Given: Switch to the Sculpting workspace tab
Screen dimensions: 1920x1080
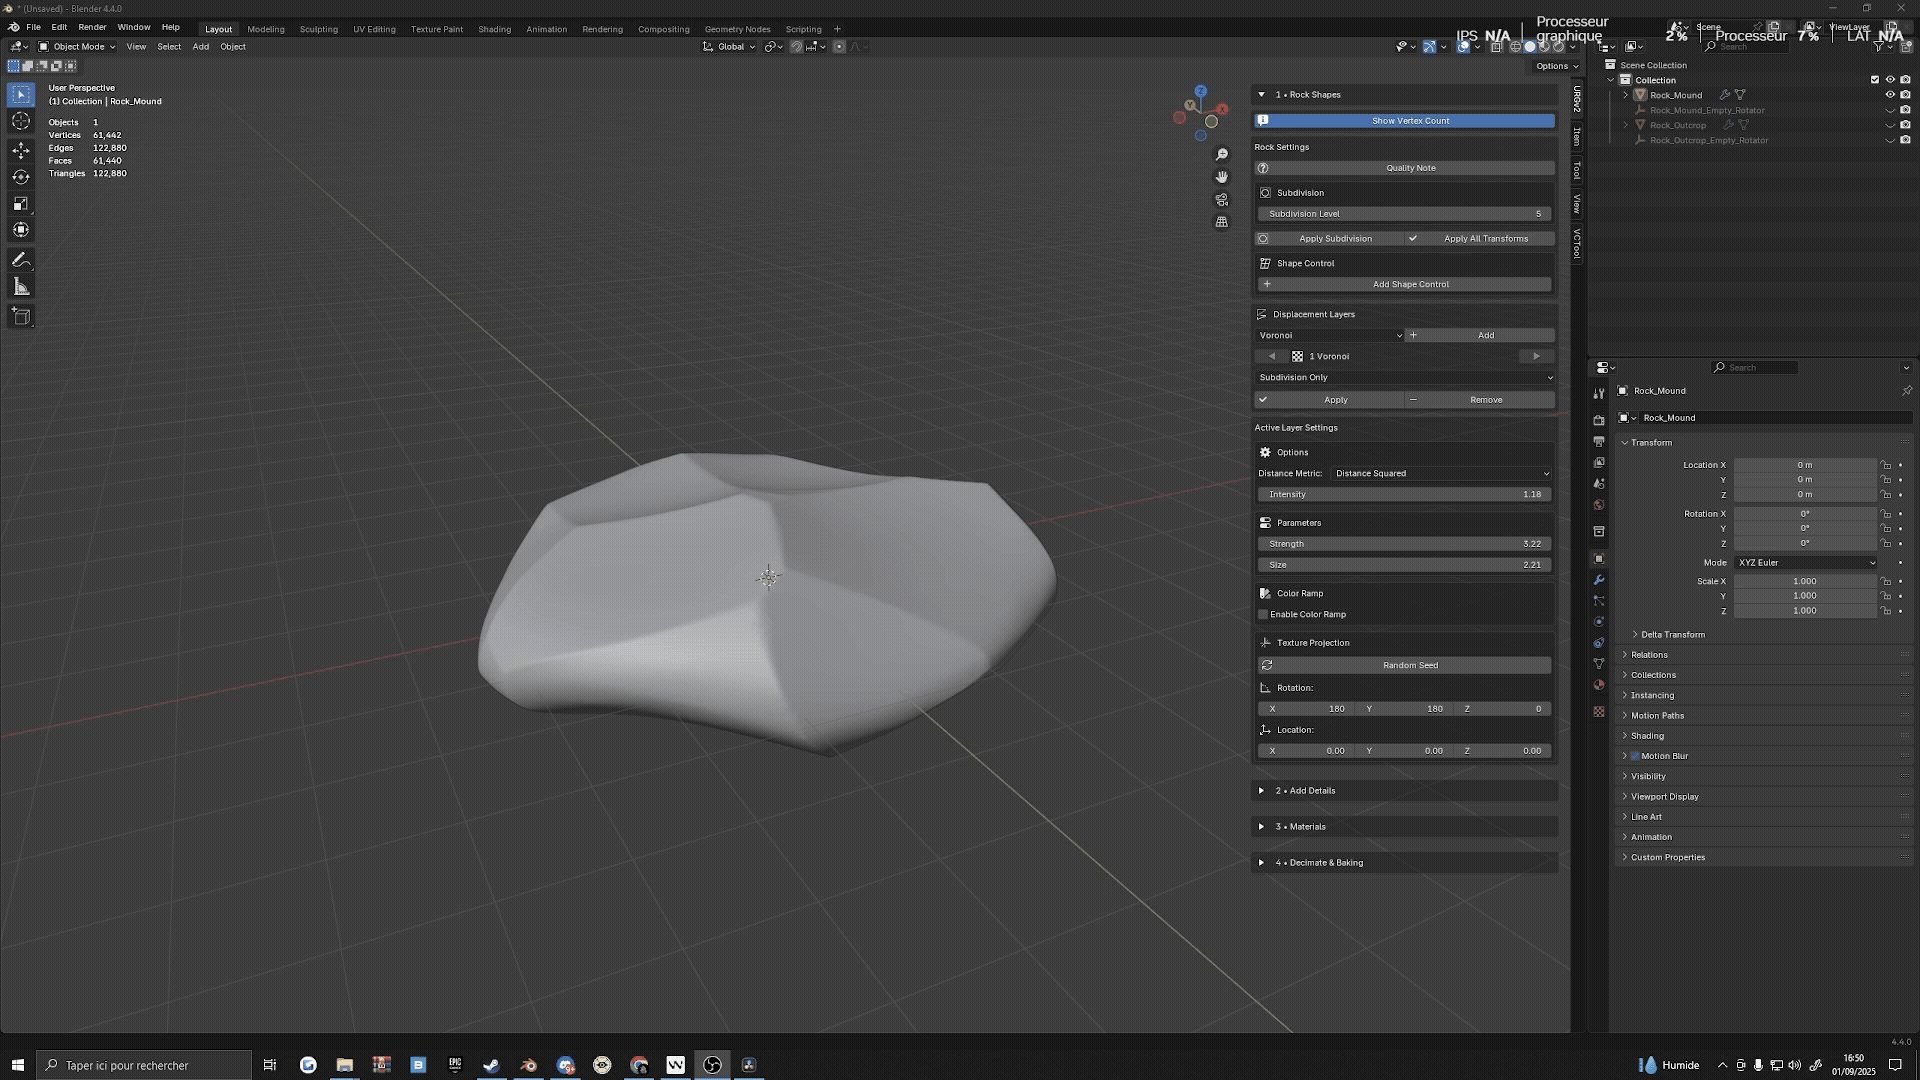Looking at the screenshot, I should tap(318, 29).
